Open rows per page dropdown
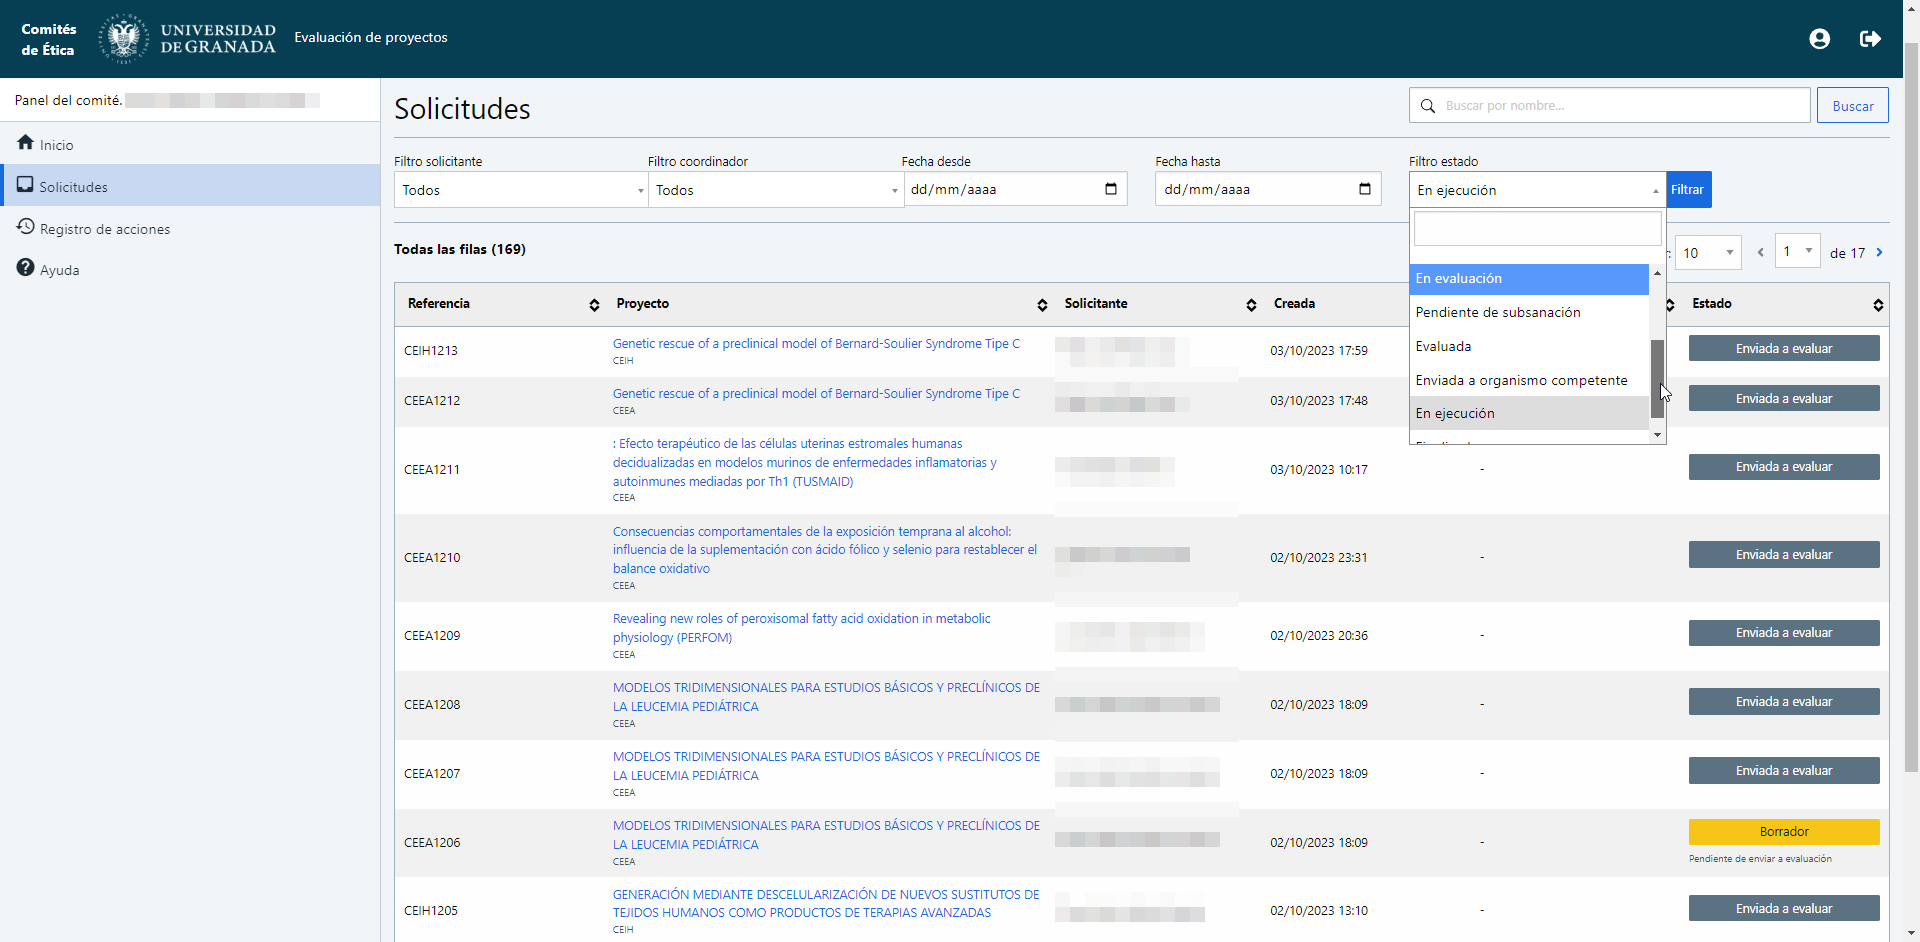Viewport: 1920px width, 942px height. tap(1708, 253)
